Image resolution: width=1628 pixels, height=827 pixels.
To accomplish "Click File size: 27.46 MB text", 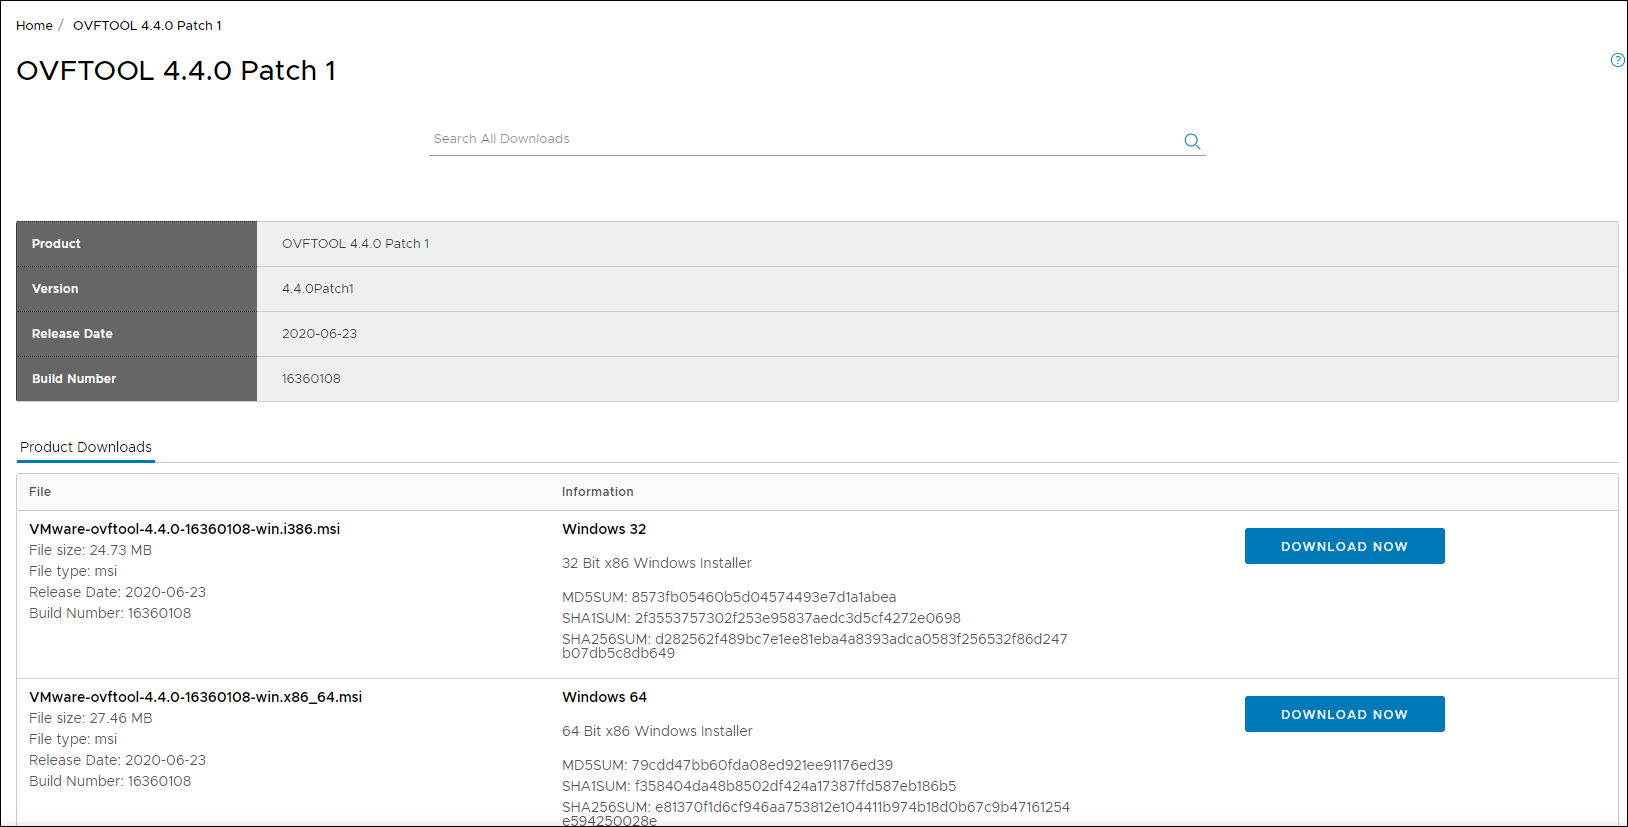I will 90,718.
